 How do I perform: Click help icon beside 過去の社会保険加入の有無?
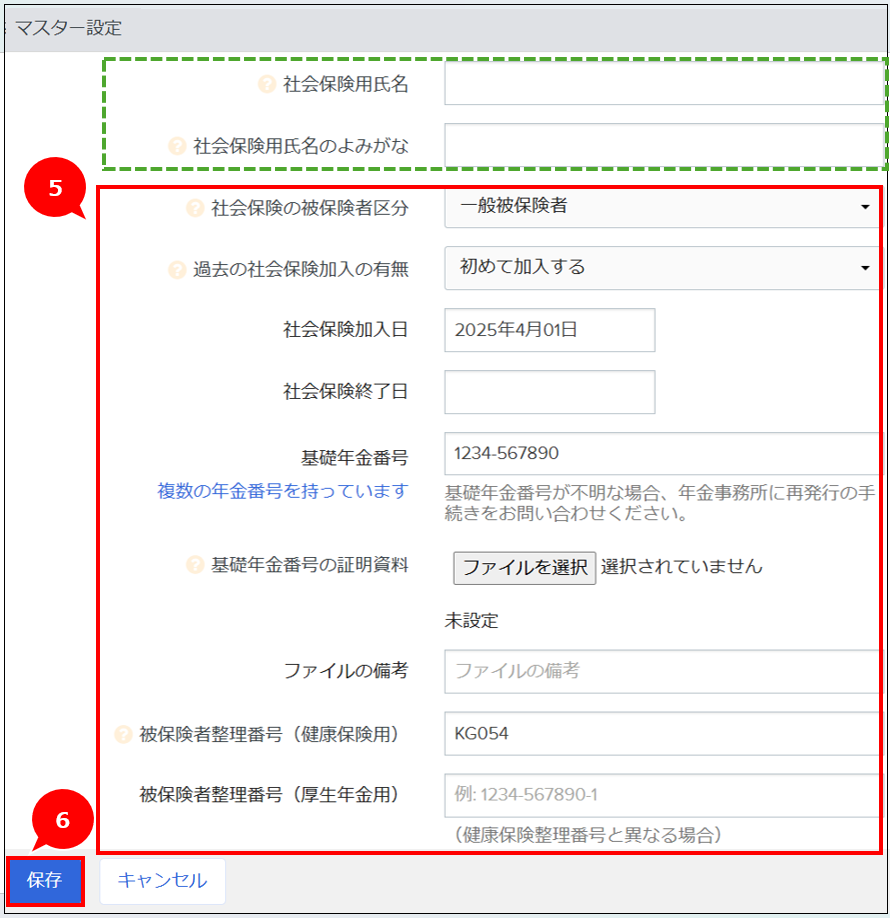click(x=177, y=269)
